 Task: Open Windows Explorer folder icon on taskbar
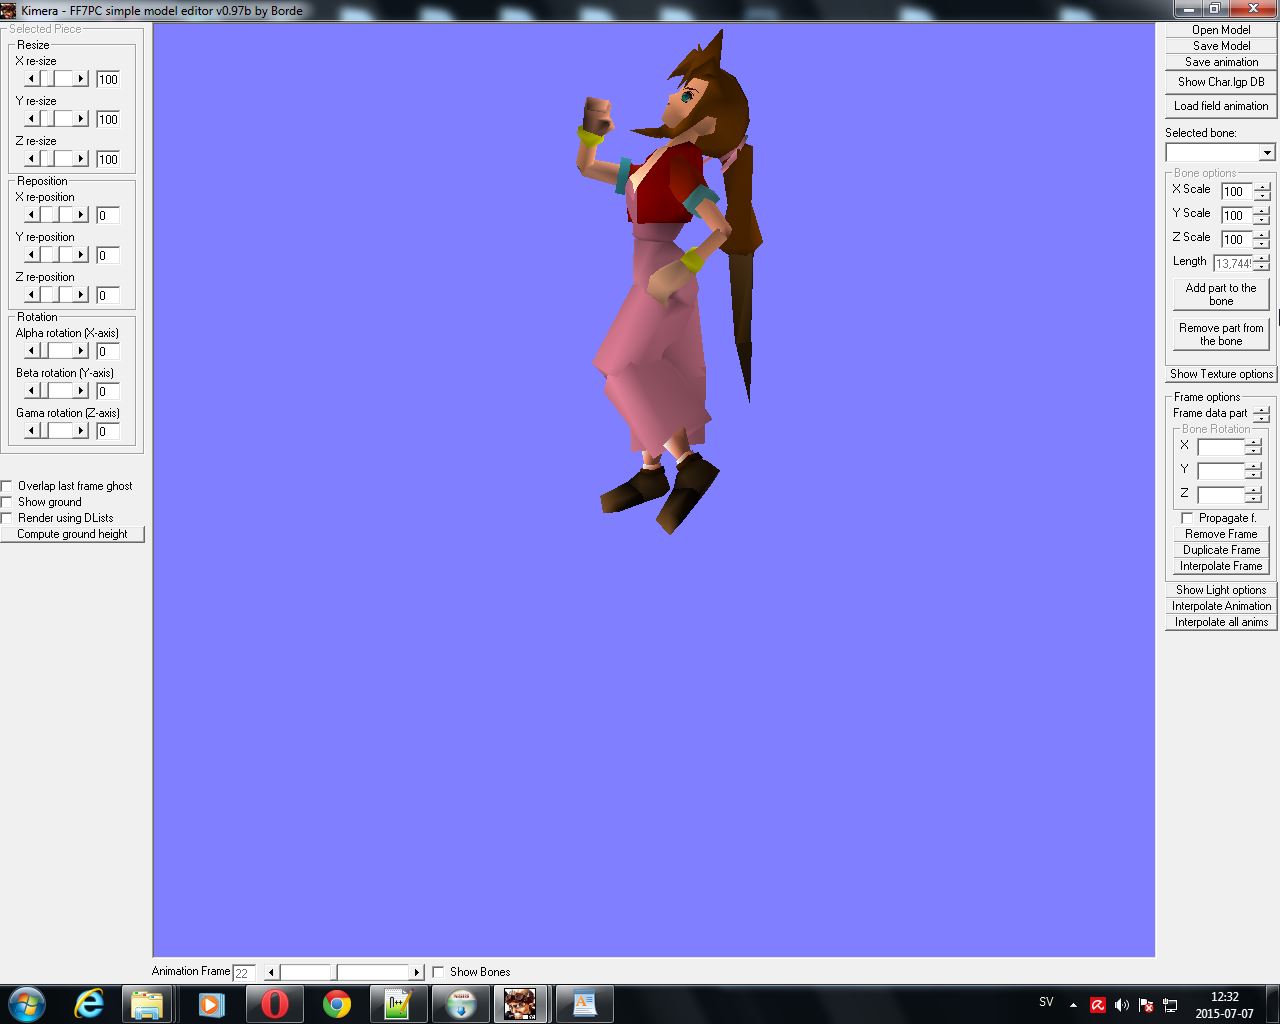(147, 1004)
